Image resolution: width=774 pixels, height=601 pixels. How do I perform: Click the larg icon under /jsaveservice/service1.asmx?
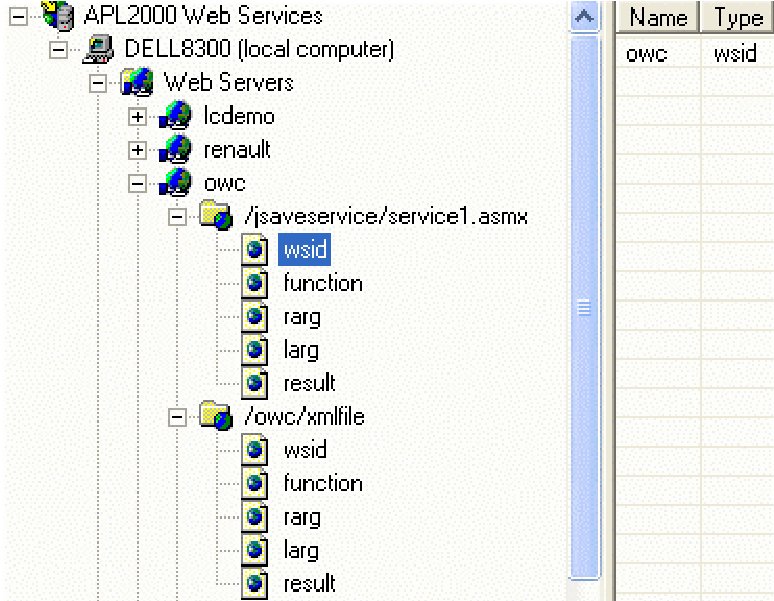[255, 350]
